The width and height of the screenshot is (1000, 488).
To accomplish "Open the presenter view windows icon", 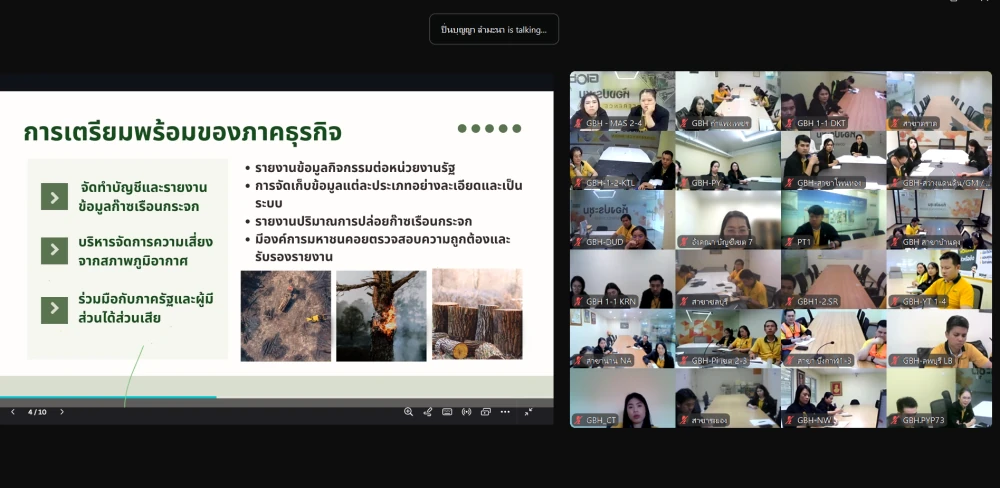I will pos(485,412).
